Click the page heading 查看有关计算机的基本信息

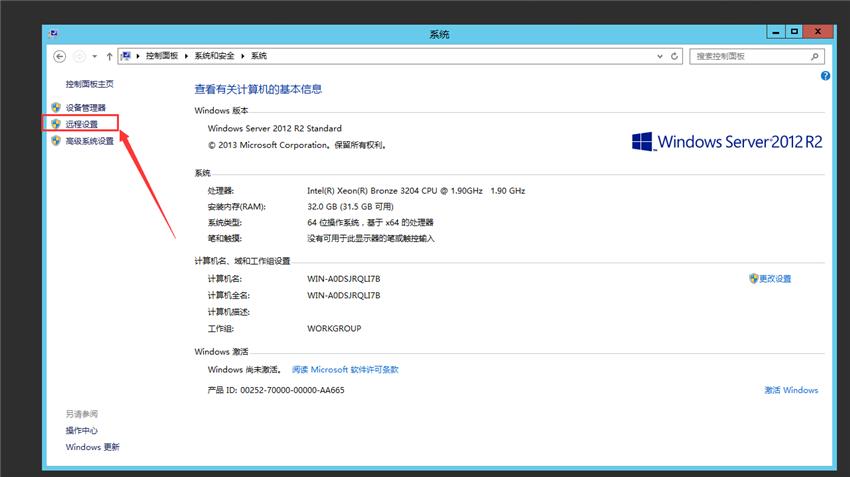point(258,89)
